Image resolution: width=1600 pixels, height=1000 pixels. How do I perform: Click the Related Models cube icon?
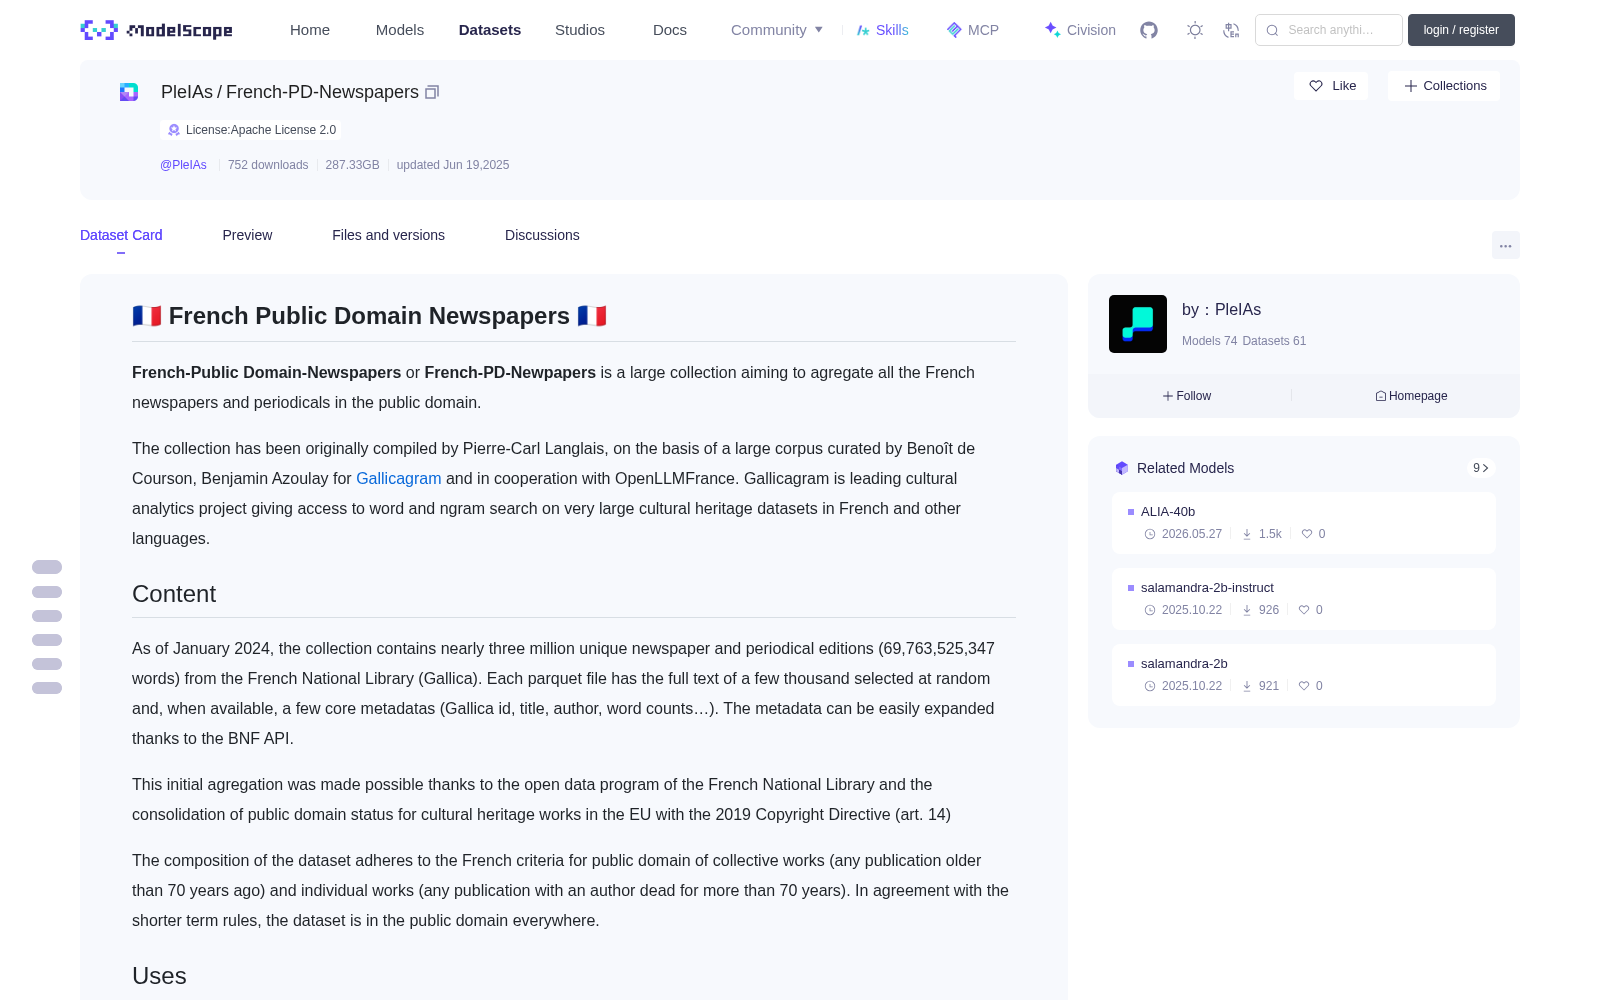pos(1122,468)
